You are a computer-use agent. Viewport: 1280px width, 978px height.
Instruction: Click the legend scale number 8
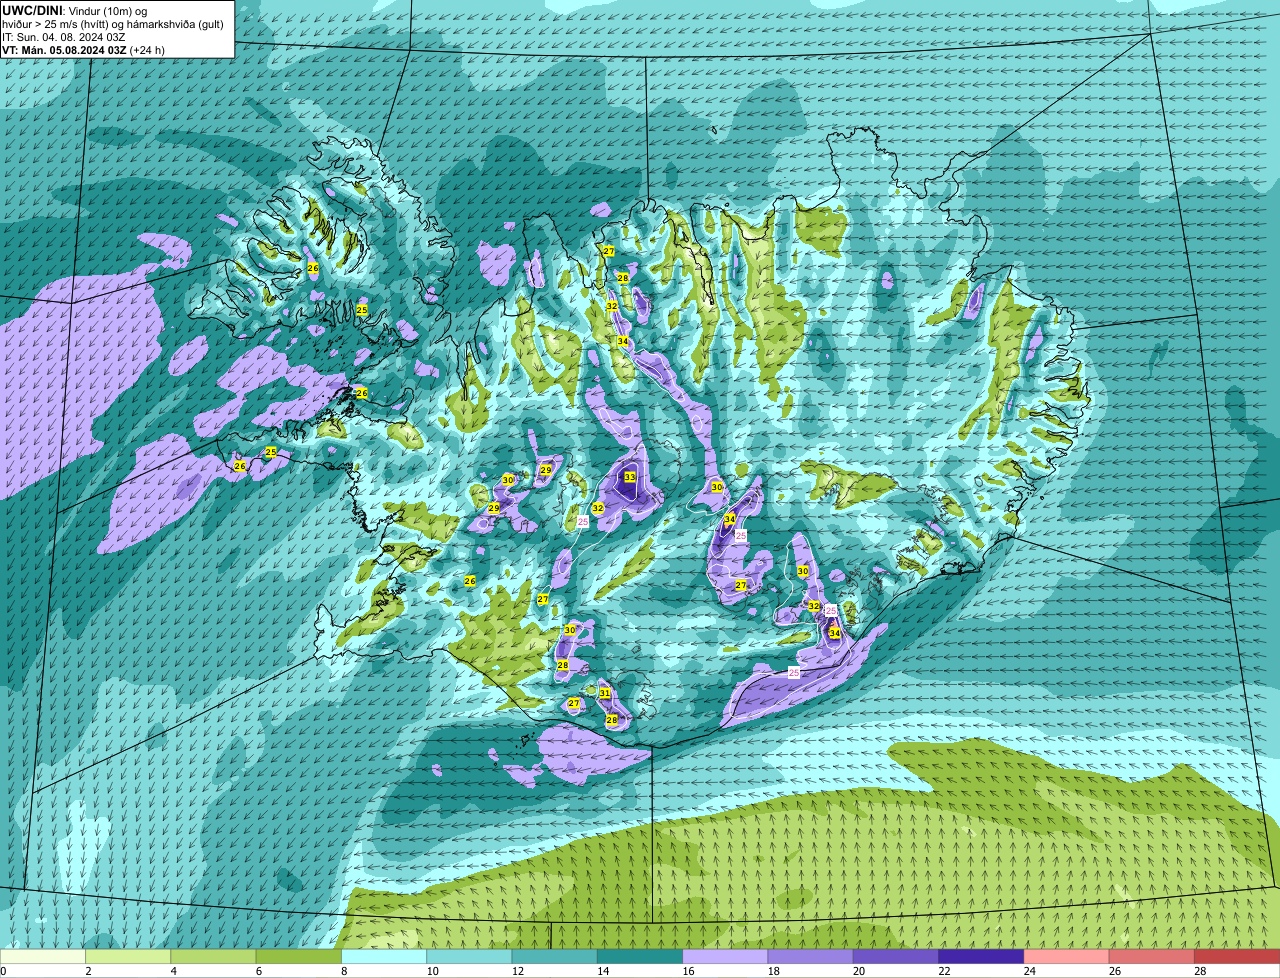click(x=343, y=971)
